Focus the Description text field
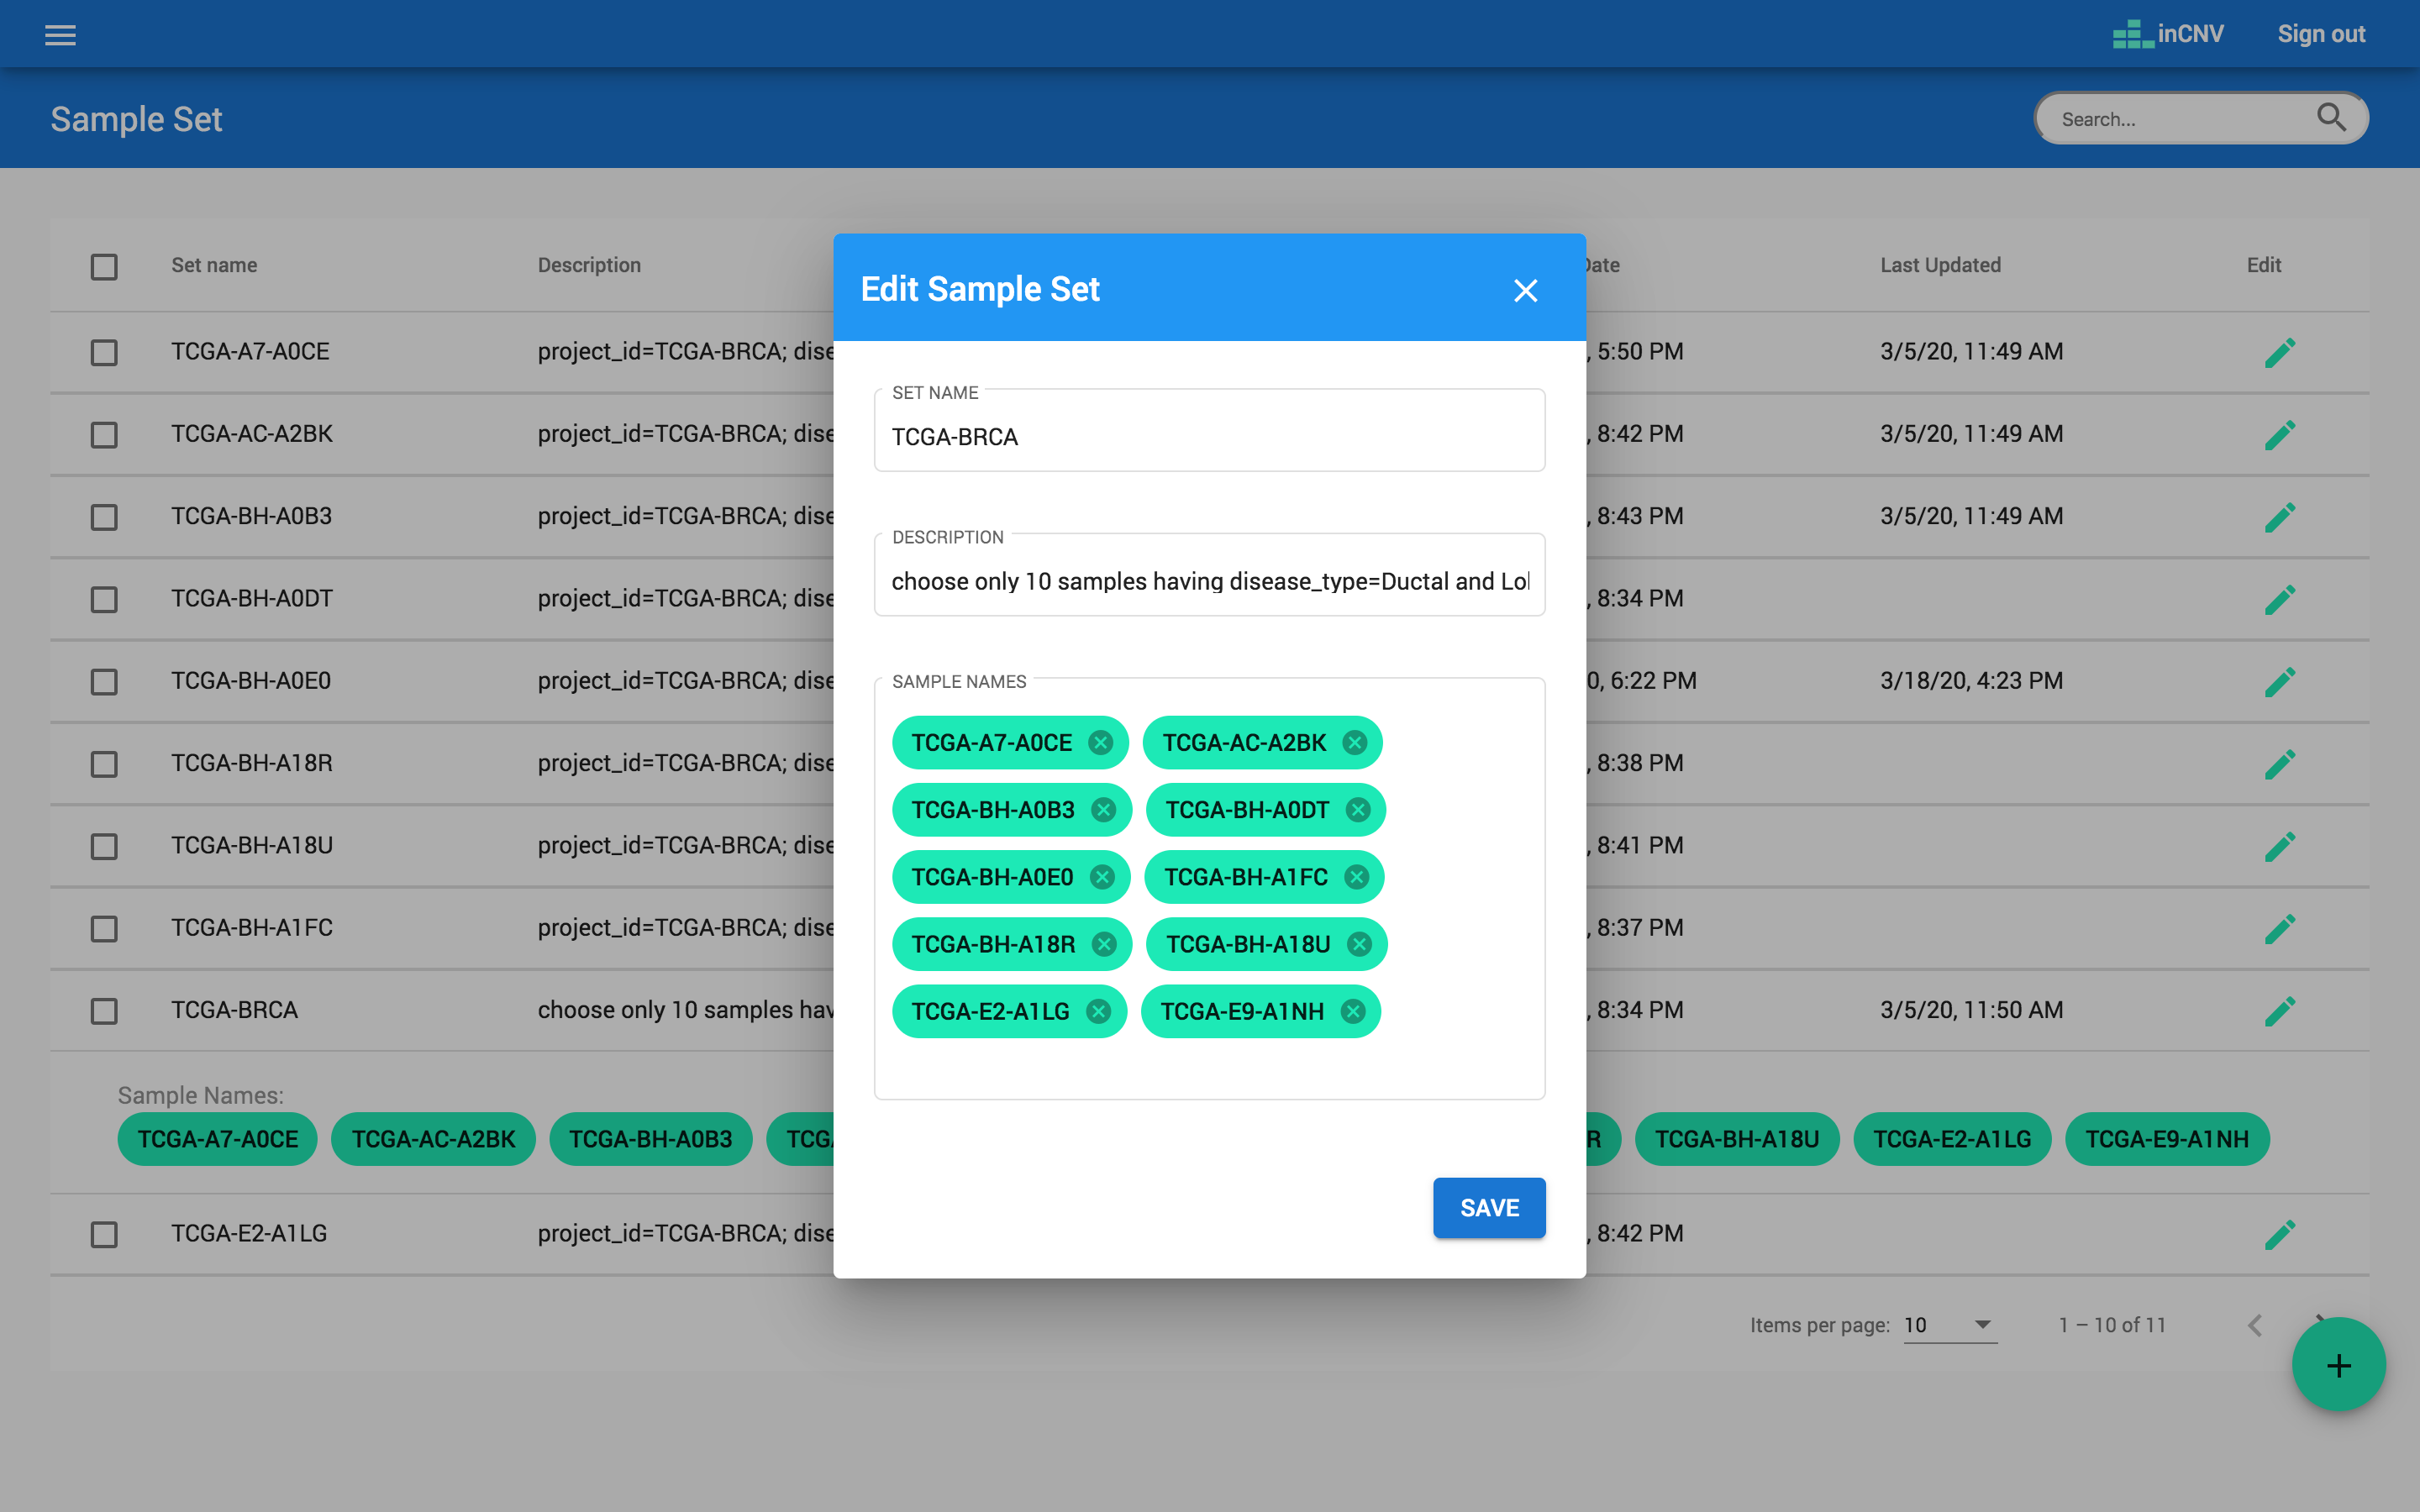This screenshot has width=2420, height=1512. (1208, 581)
